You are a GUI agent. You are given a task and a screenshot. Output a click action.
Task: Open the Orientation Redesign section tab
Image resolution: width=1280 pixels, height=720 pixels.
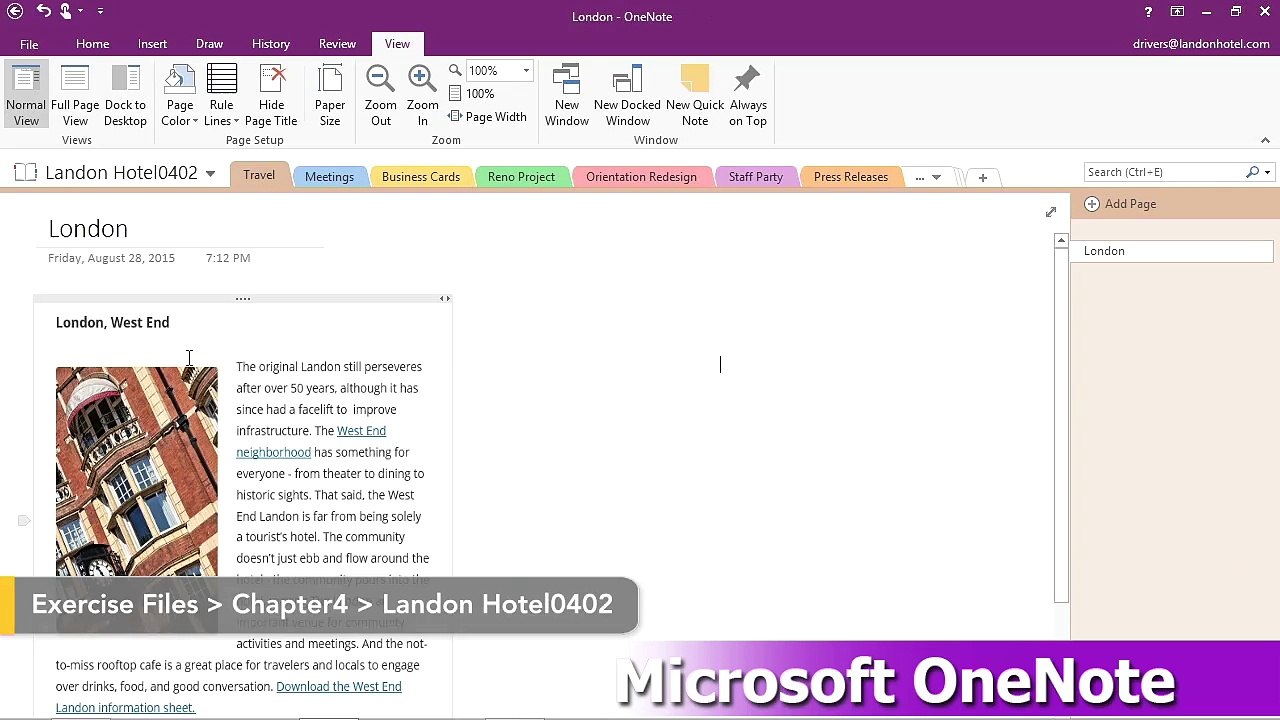(641, 177)
